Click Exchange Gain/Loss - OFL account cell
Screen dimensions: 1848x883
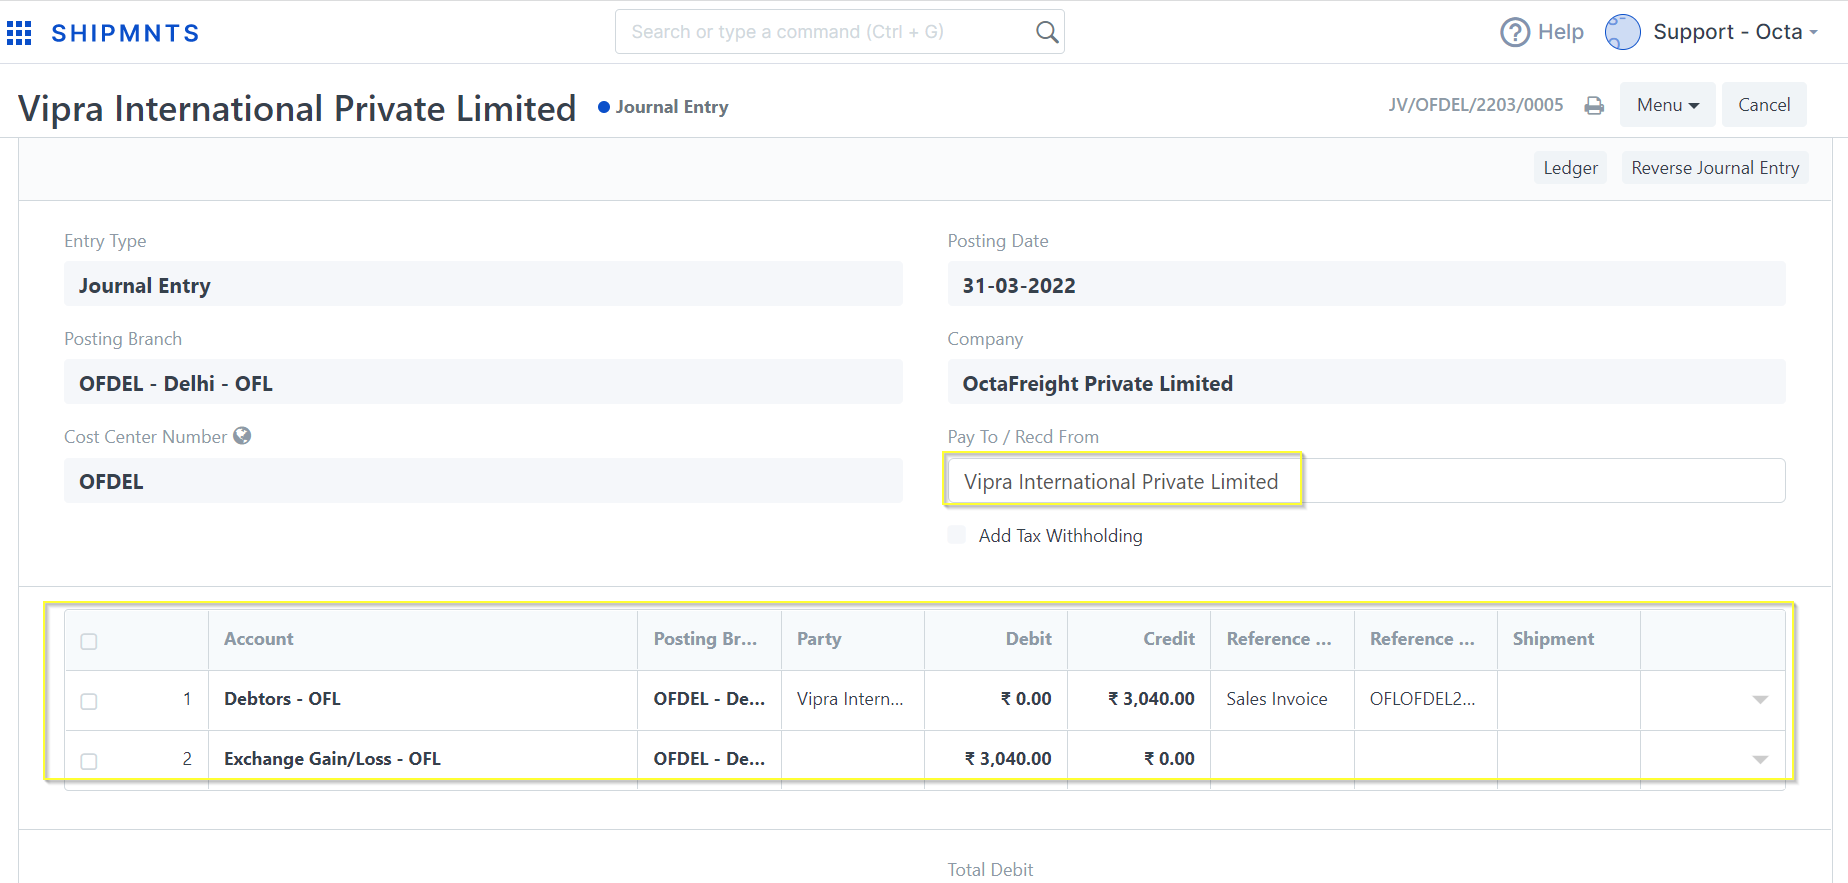coord(423,760)
